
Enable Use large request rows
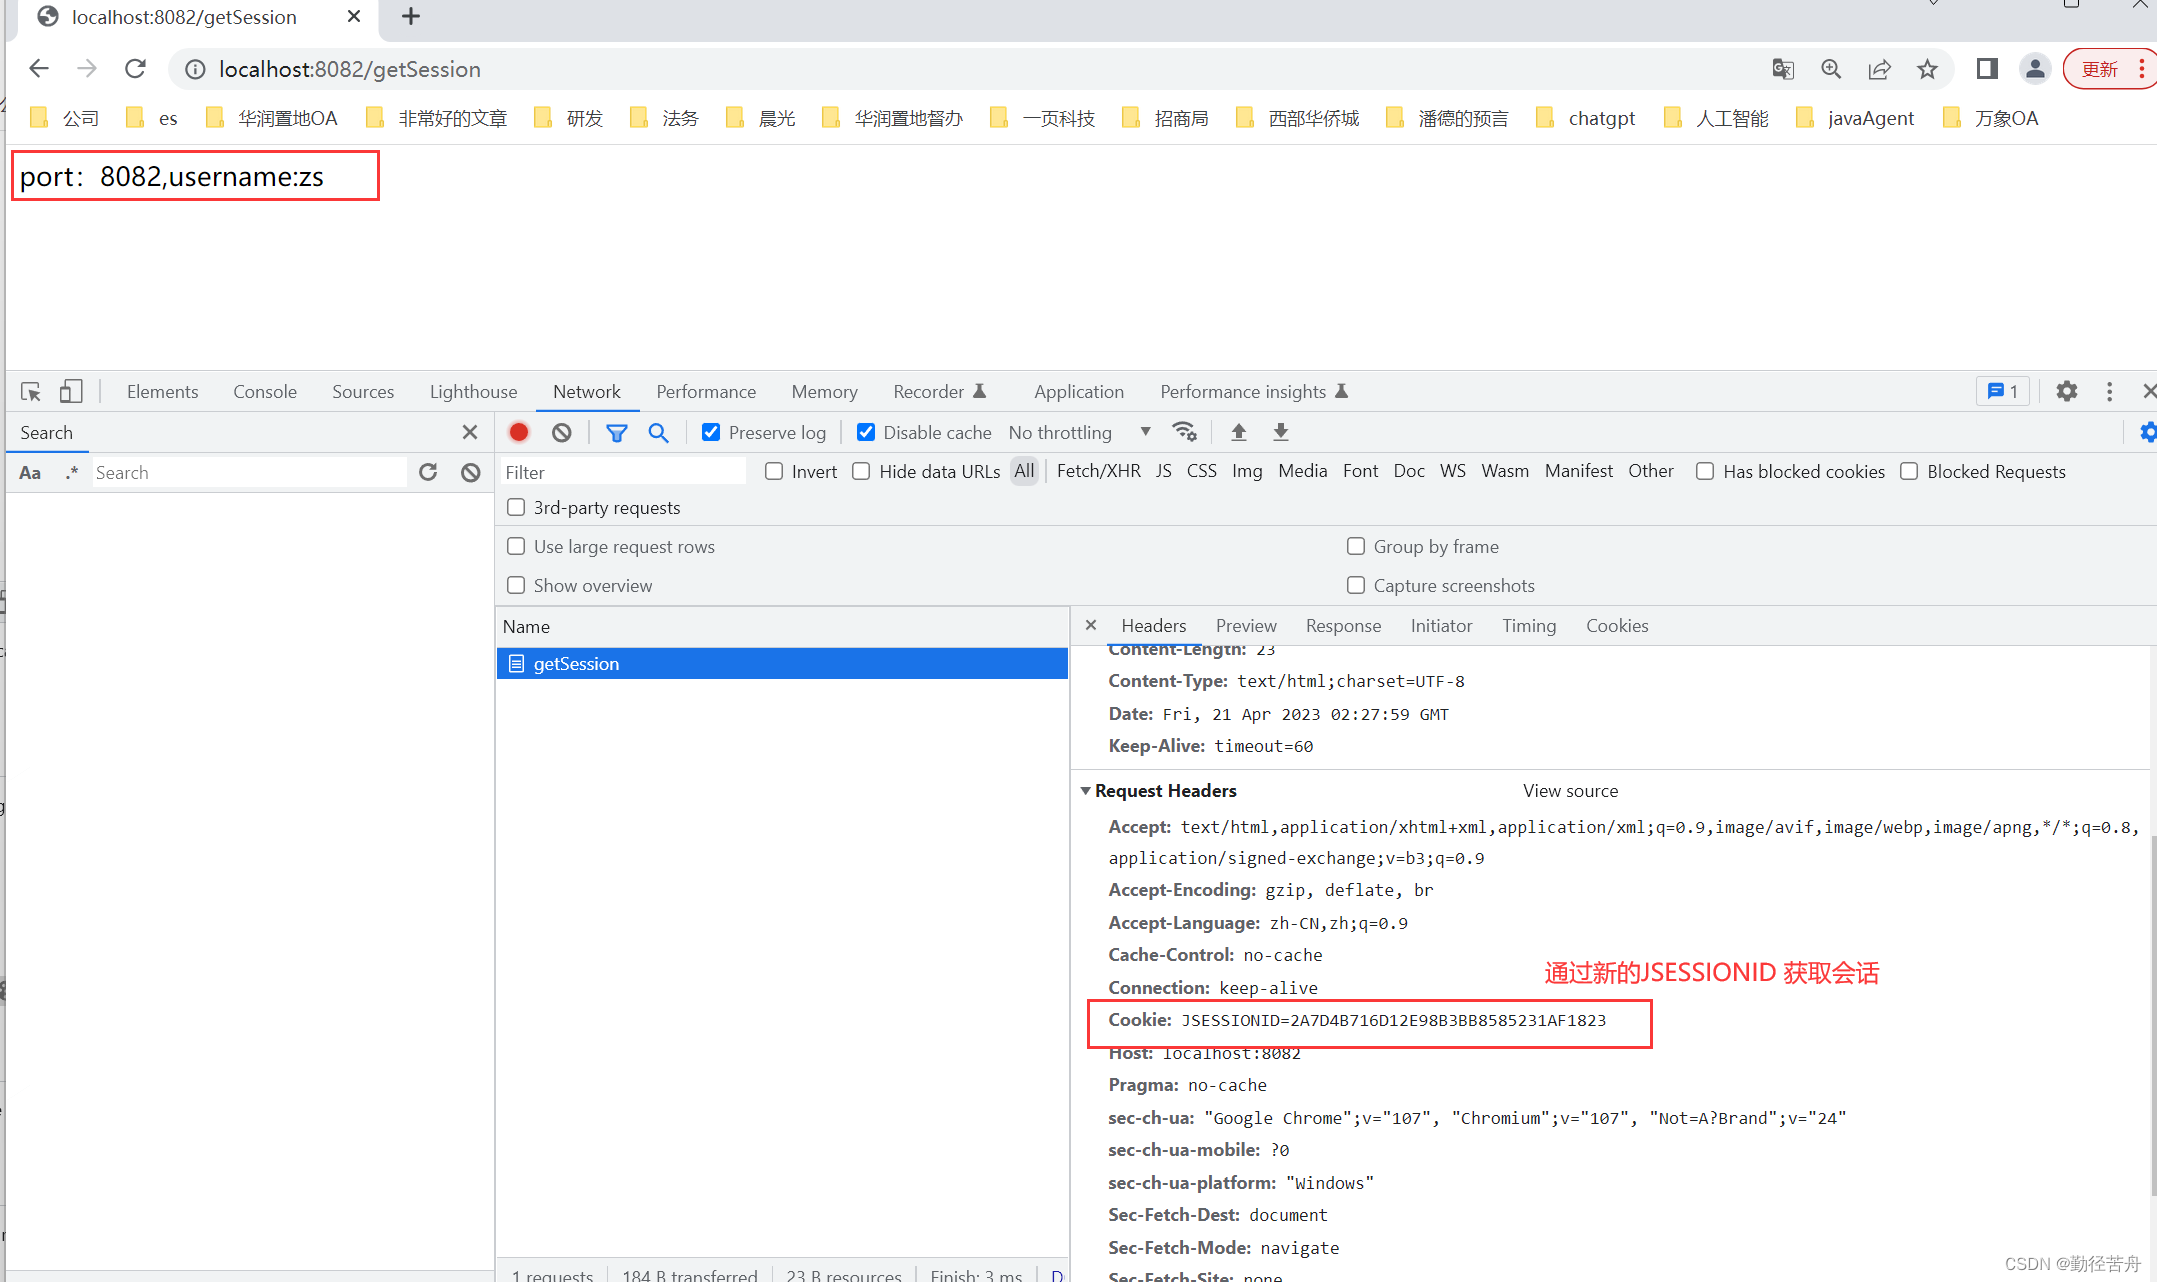click(x=516, y=546)
